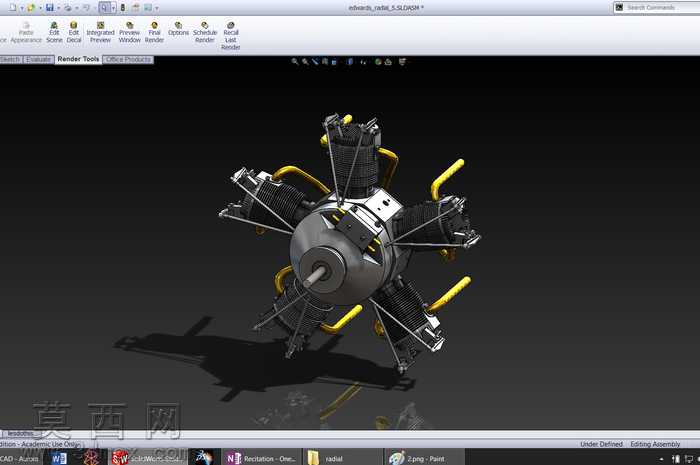
Task: Open the radial folder taskbar button
Action: coord(342,458)
